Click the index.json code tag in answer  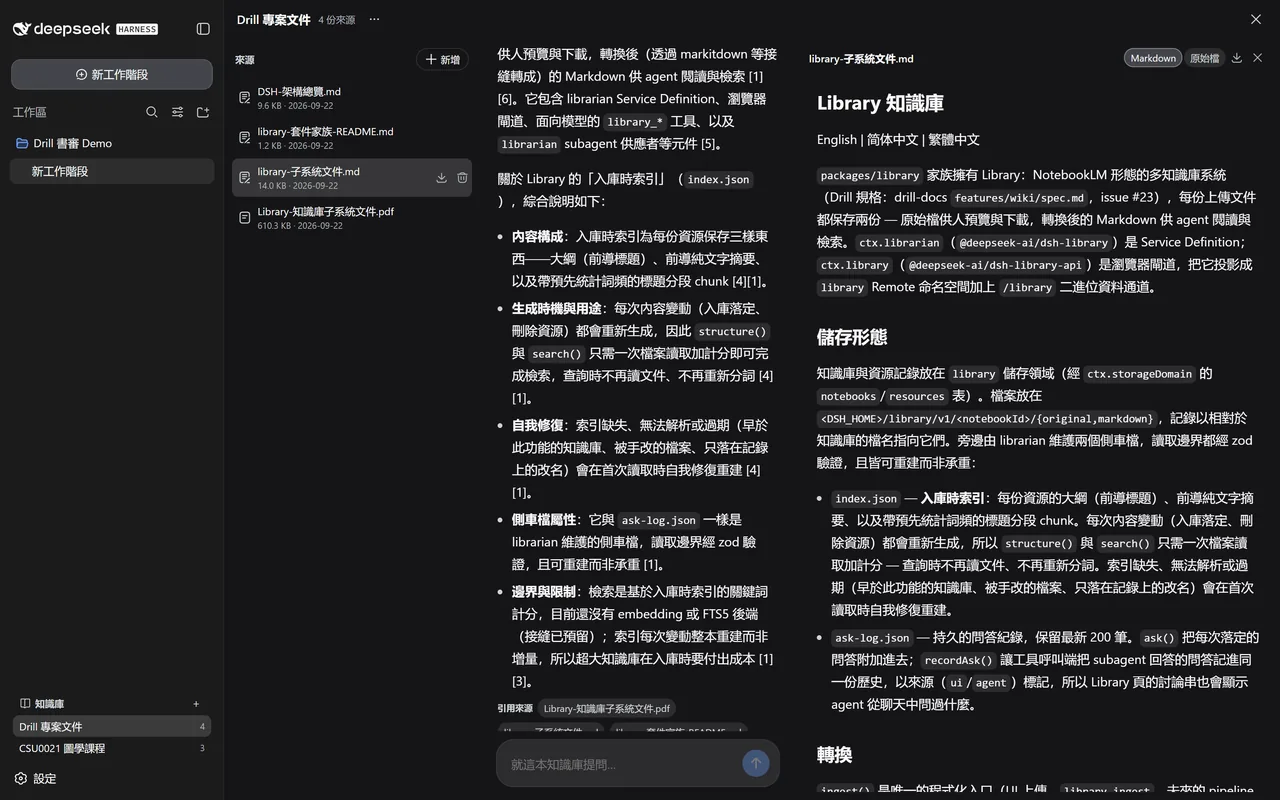pyautogui.click(x=719, y=179)
